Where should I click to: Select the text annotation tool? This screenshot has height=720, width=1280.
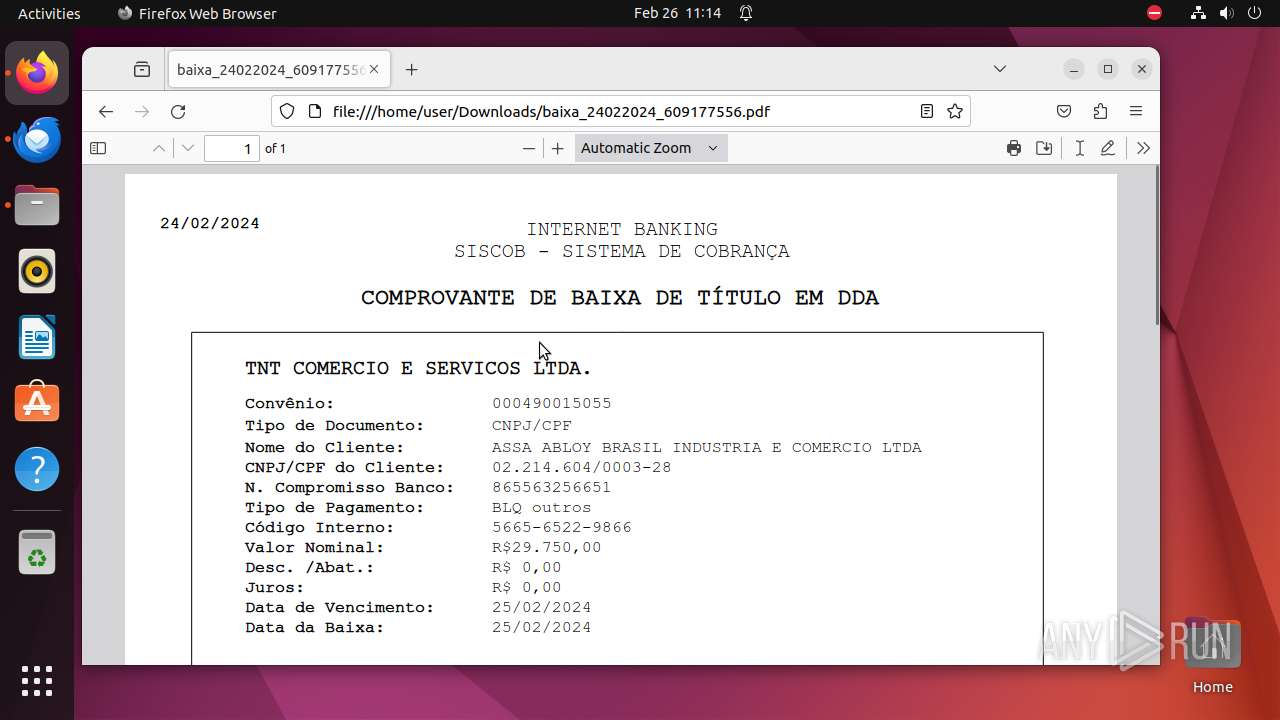(1079, 148)
